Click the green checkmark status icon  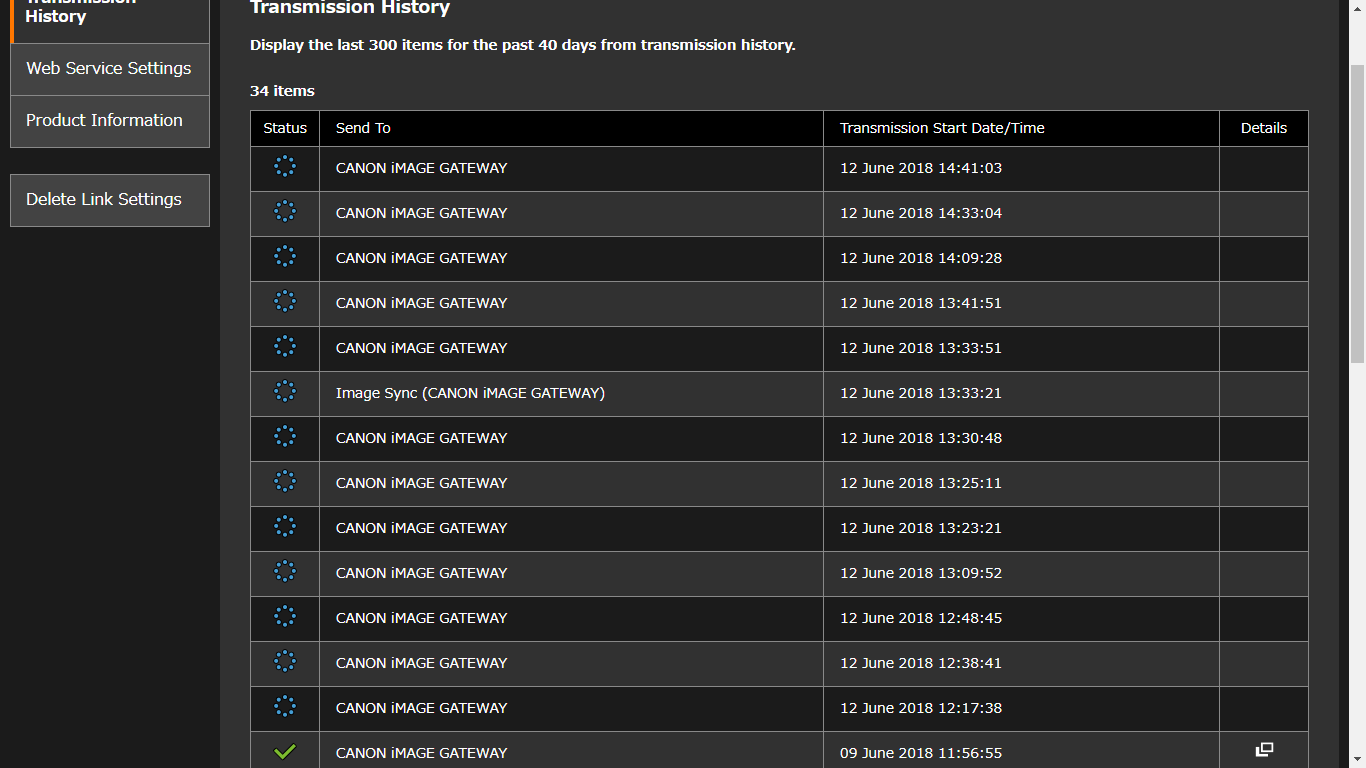pyautogui.click(x=285, y=752)
